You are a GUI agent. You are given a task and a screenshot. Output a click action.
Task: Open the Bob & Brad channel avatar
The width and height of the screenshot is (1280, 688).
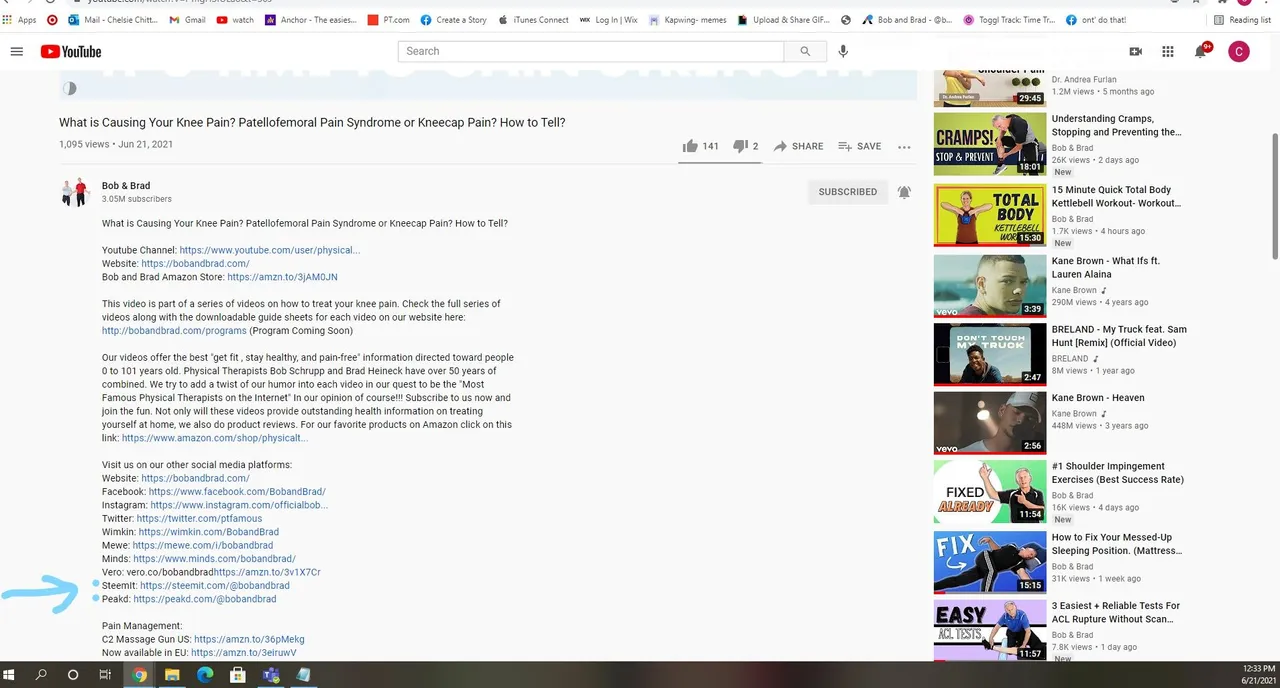76,192
